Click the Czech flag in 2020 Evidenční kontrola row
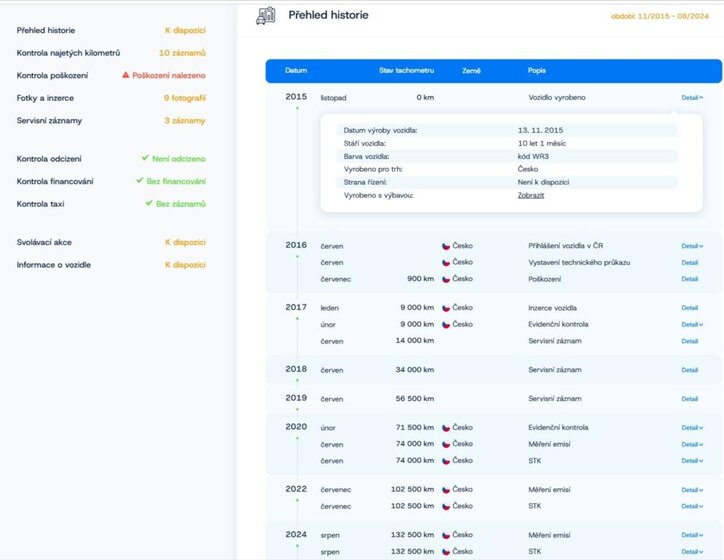 [x=446, y=427]
